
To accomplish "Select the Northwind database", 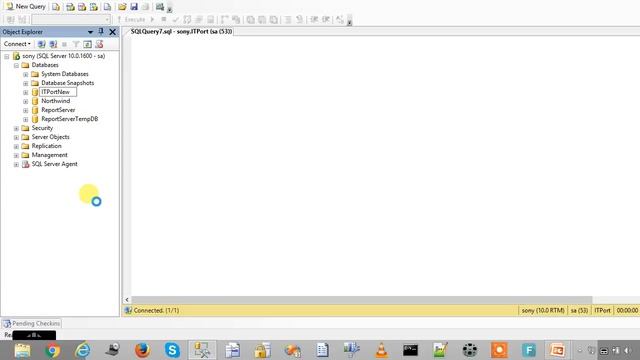I will click(x=56, y=101).
